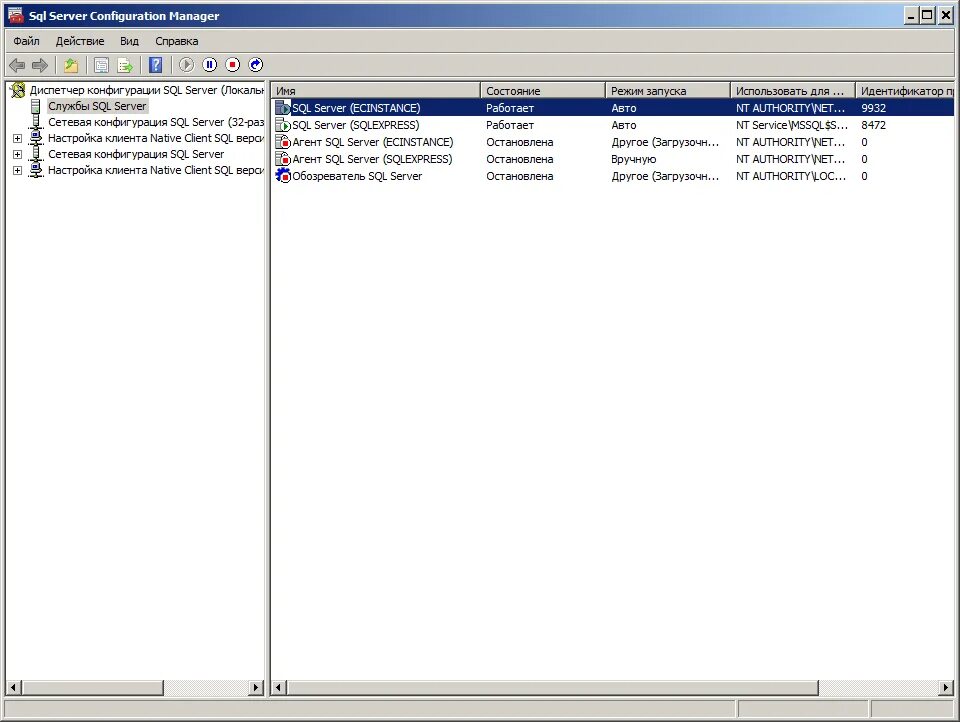Viewport: 960px width, 722px height.
Task: Click left arrow of tree pane scrollbar
Action: pyautogui.click(x=13, y=688)
